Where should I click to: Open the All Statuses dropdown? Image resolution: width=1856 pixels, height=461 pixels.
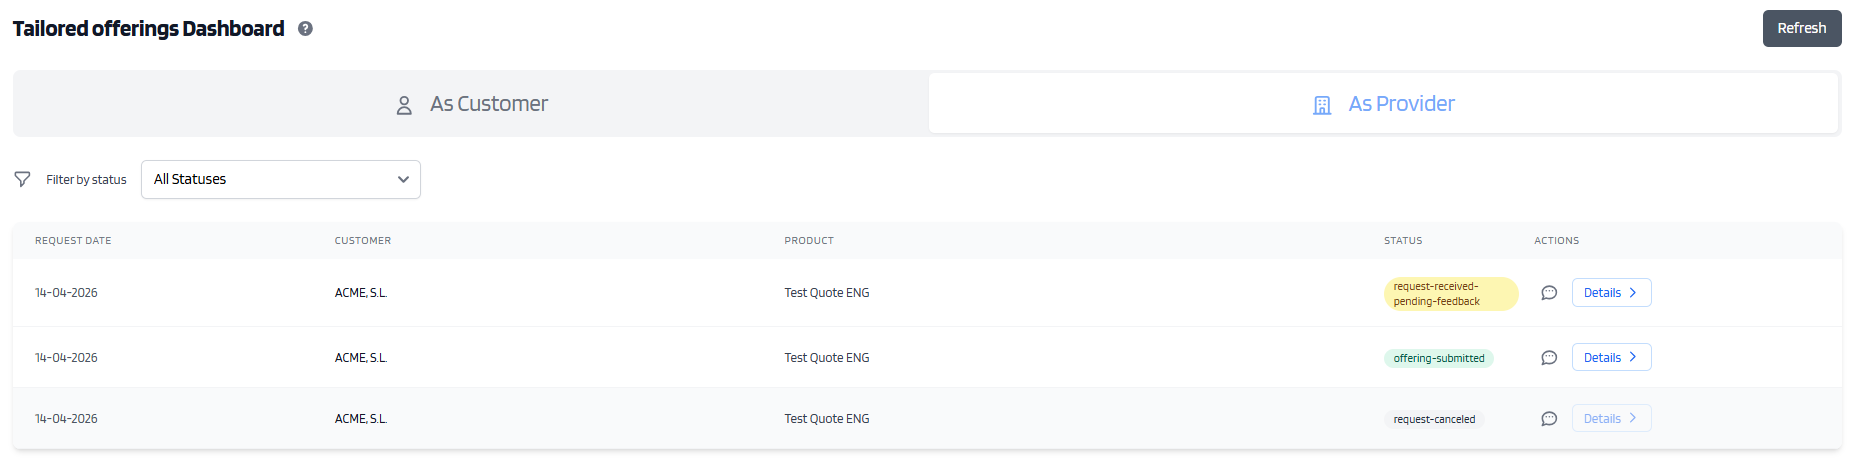[x=281, y=179]
